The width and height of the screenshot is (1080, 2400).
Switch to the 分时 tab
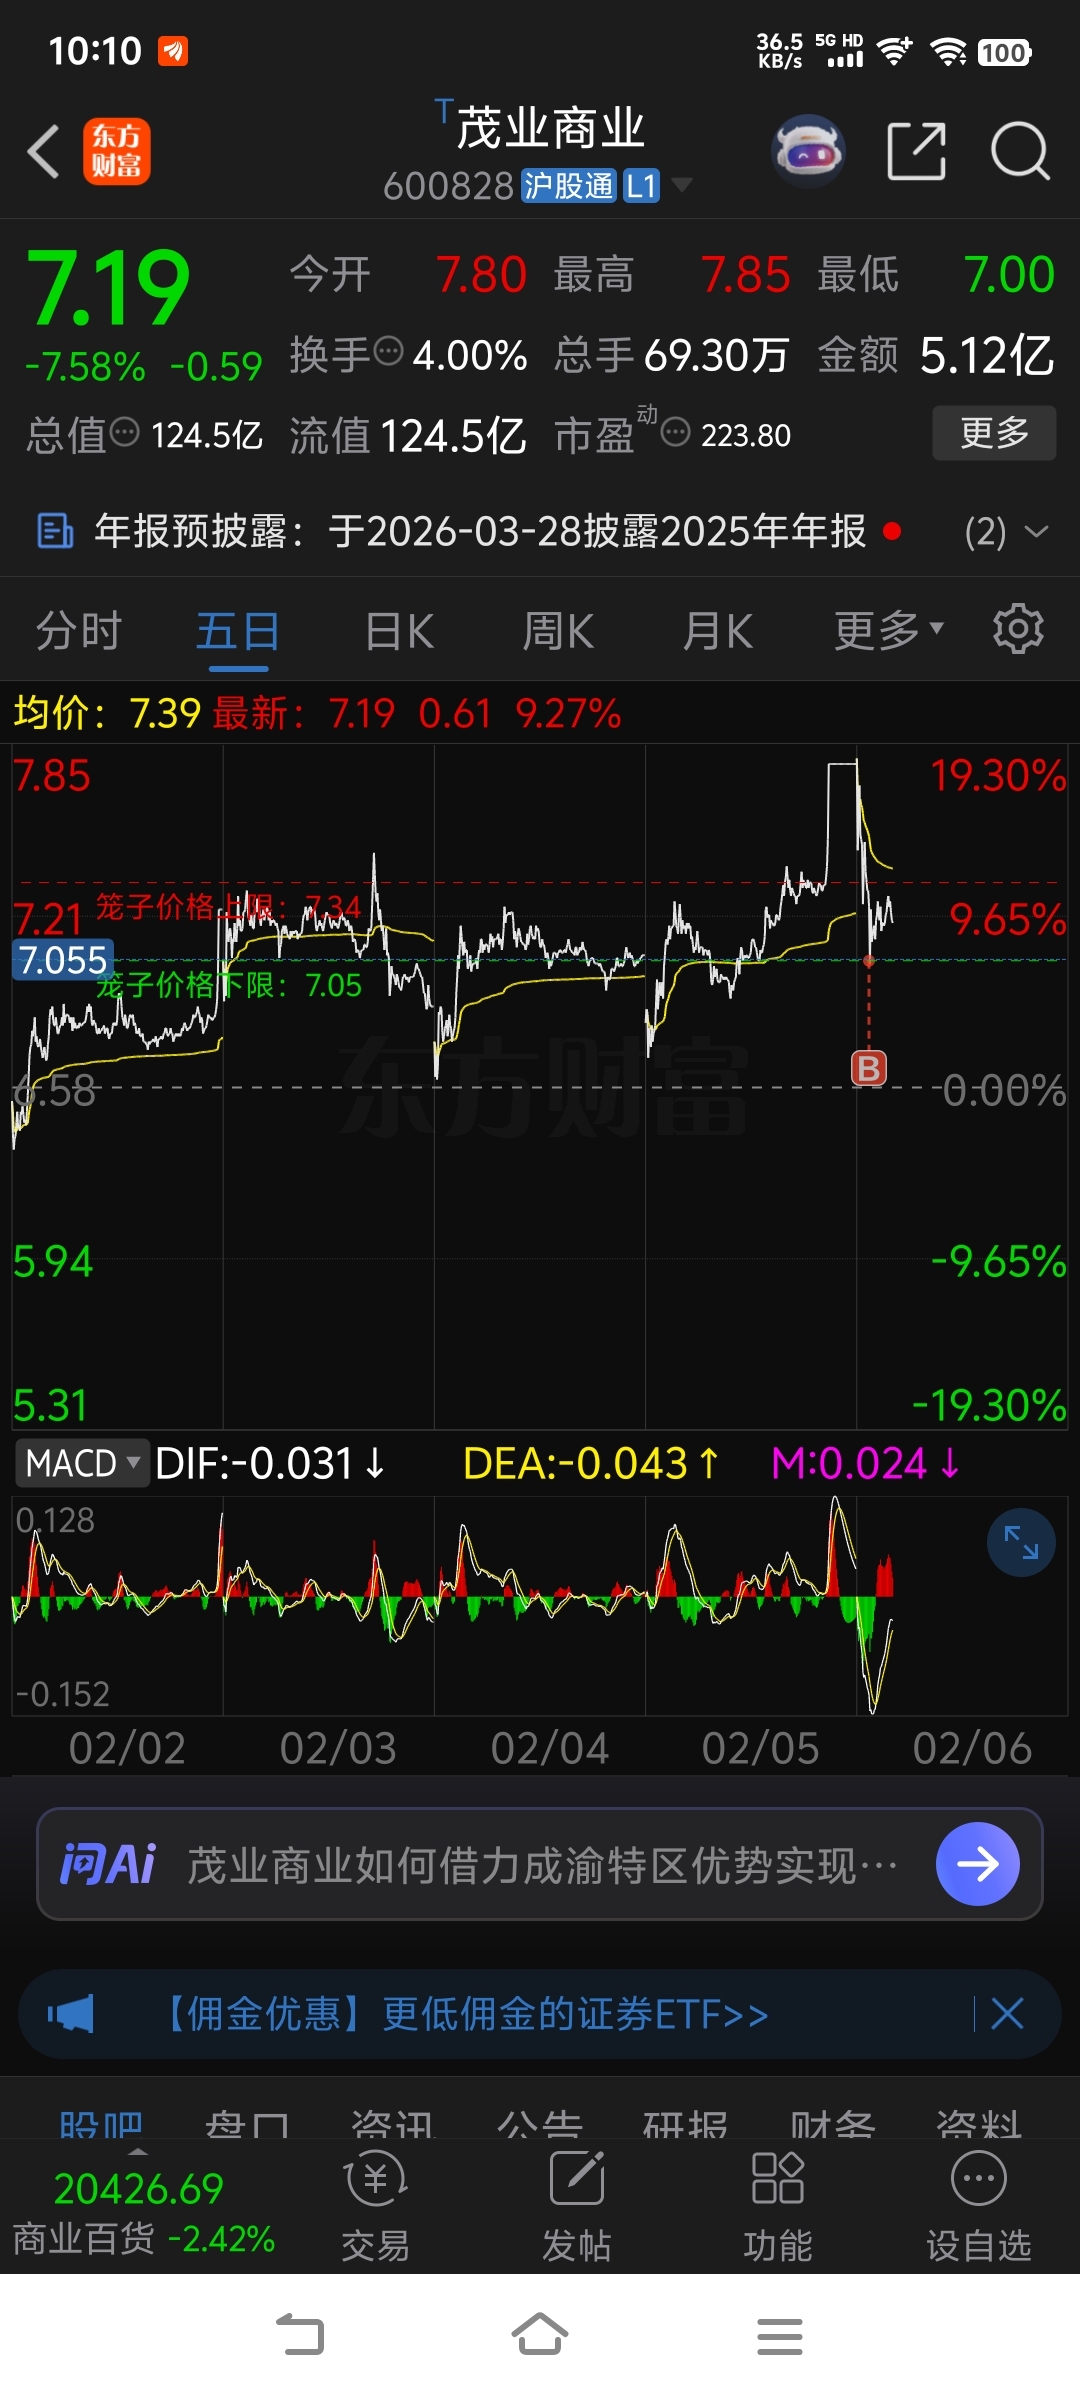[79, 632]
